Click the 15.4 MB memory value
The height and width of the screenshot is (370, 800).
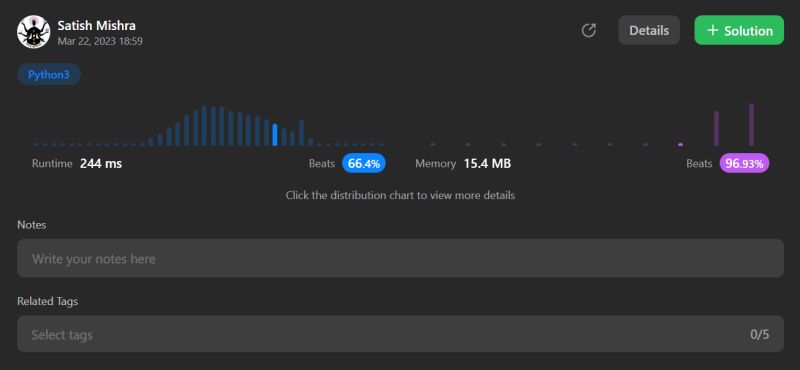(487, 164)
